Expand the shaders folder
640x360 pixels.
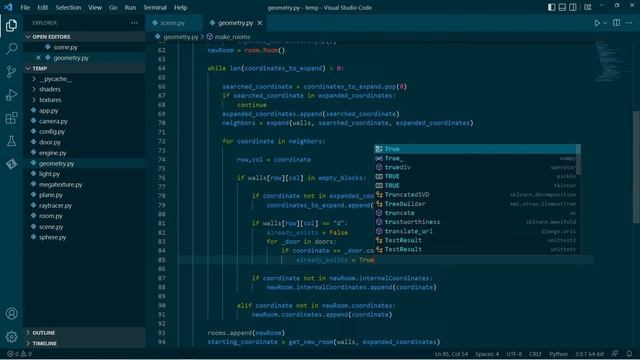coord(84,89)
